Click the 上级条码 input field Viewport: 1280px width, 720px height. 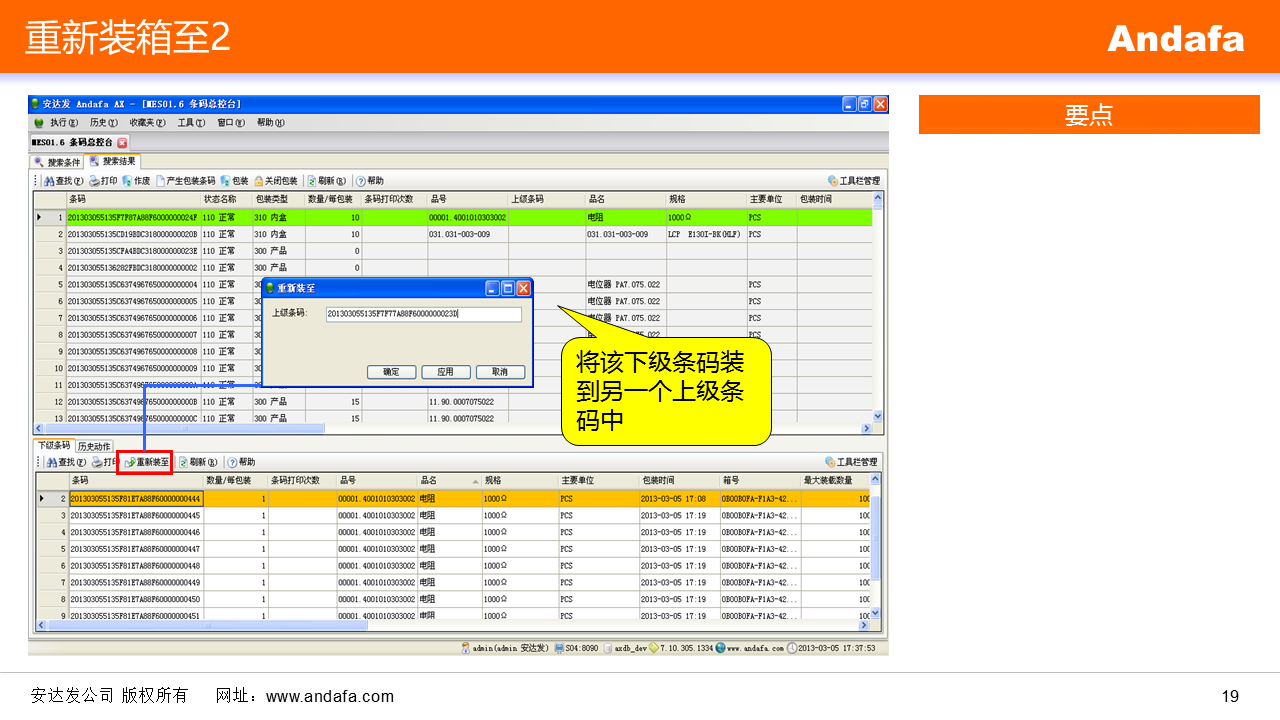tap(423, 314)
